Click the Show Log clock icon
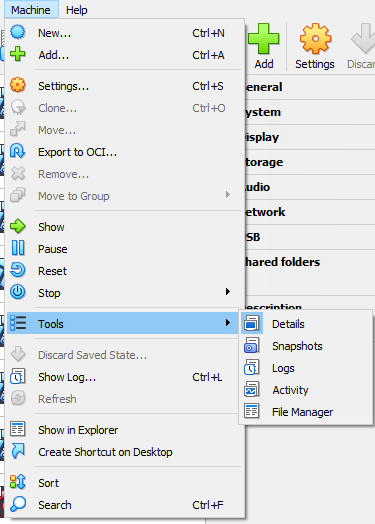Screen dimensions: 375x524 [18, 377]
